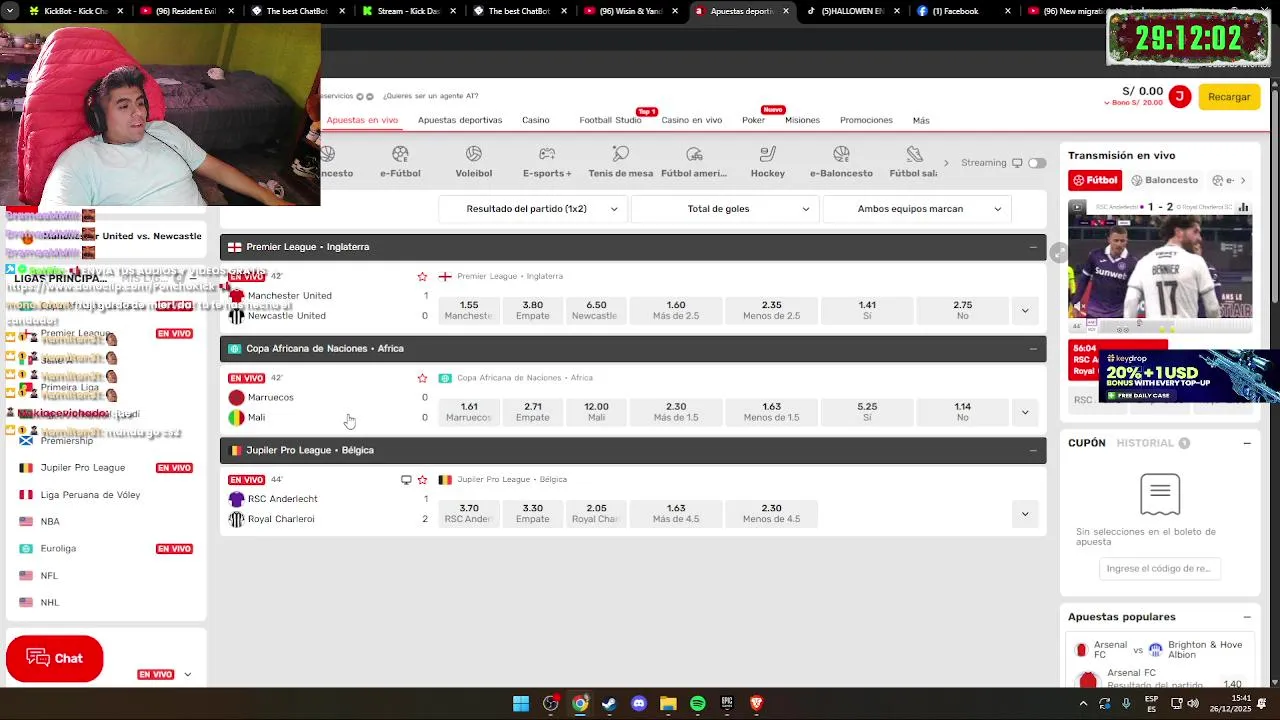Favorite the RSC Anderlecht match star
This screenshot has width=1280, height=720.
[422, 480]
